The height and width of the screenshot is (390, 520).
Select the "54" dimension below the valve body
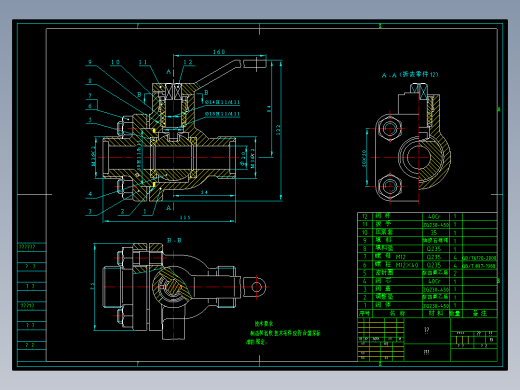click(x=204, y=192)
